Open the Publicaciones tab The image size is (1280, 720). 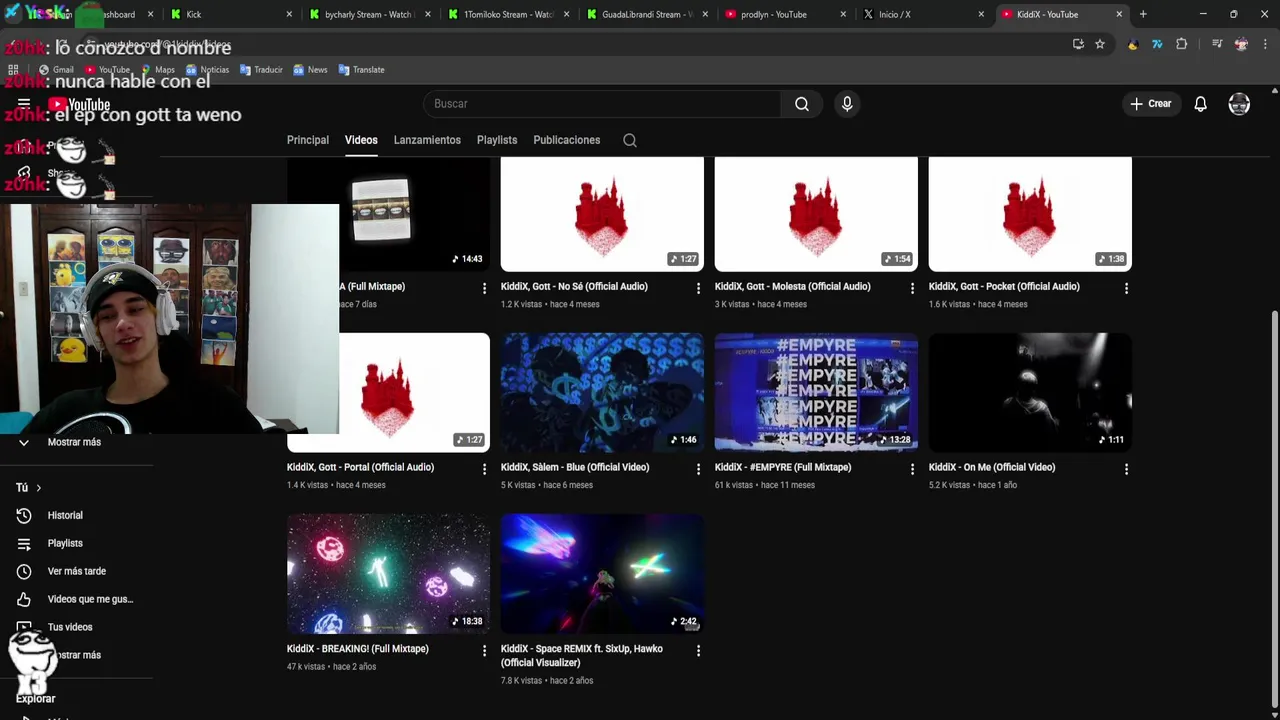566,140
